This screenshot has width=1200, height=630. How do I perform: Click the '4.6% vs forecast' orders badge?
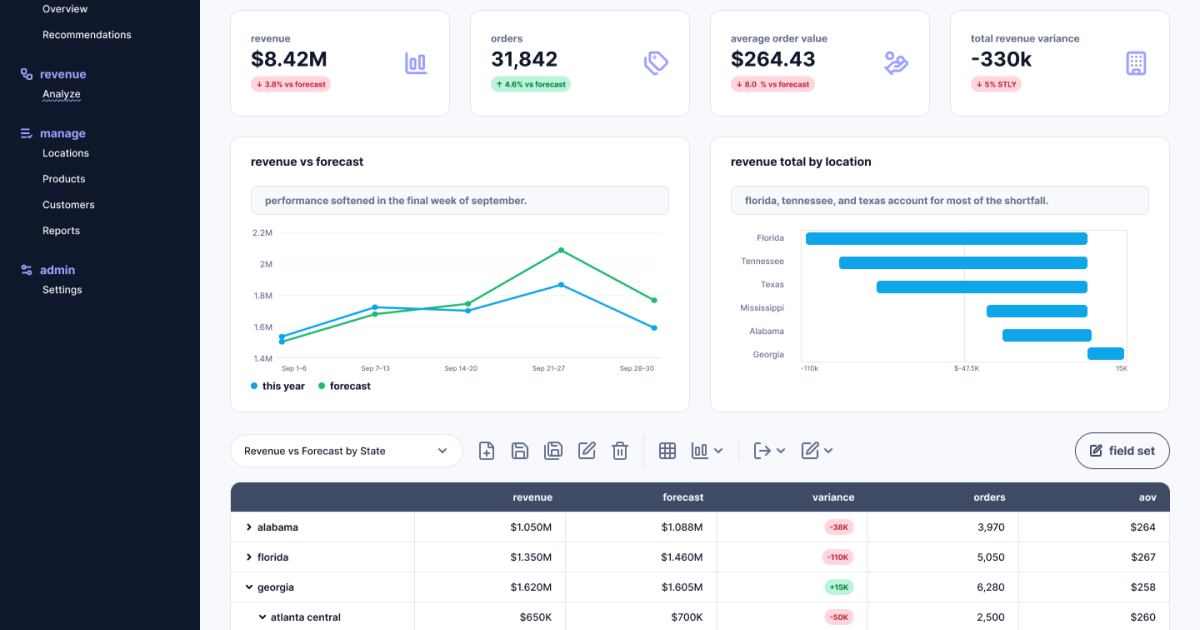pos(531,84)
